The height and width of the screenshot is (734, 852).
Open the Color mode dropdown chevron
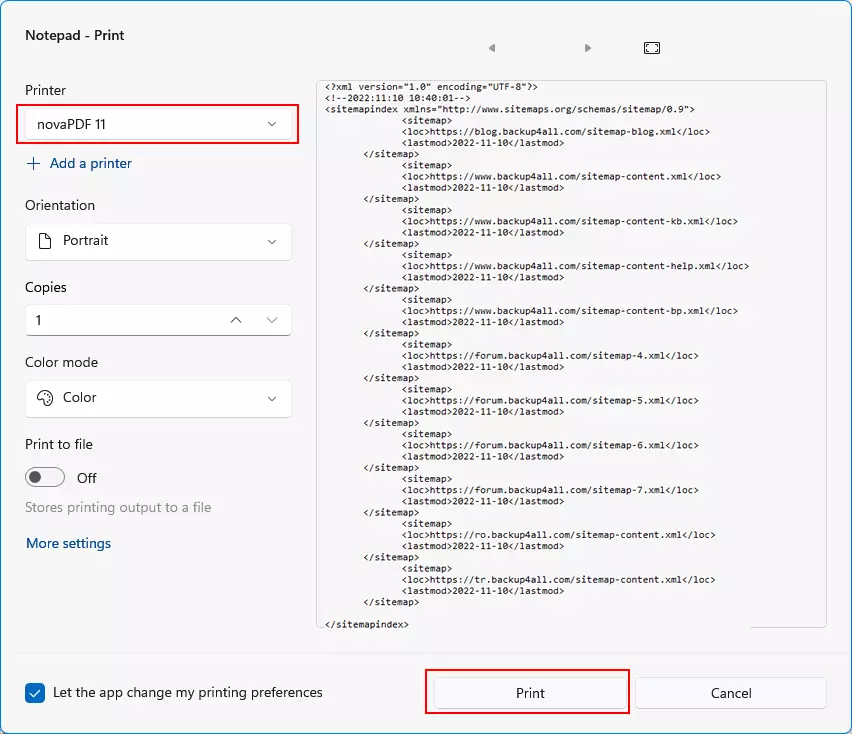[x=272, y=398]
